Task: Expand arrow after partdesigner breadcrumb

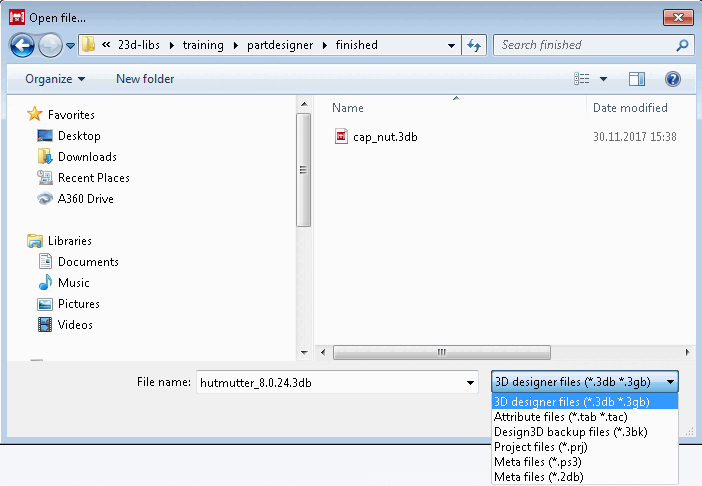Action: (325, 45)
